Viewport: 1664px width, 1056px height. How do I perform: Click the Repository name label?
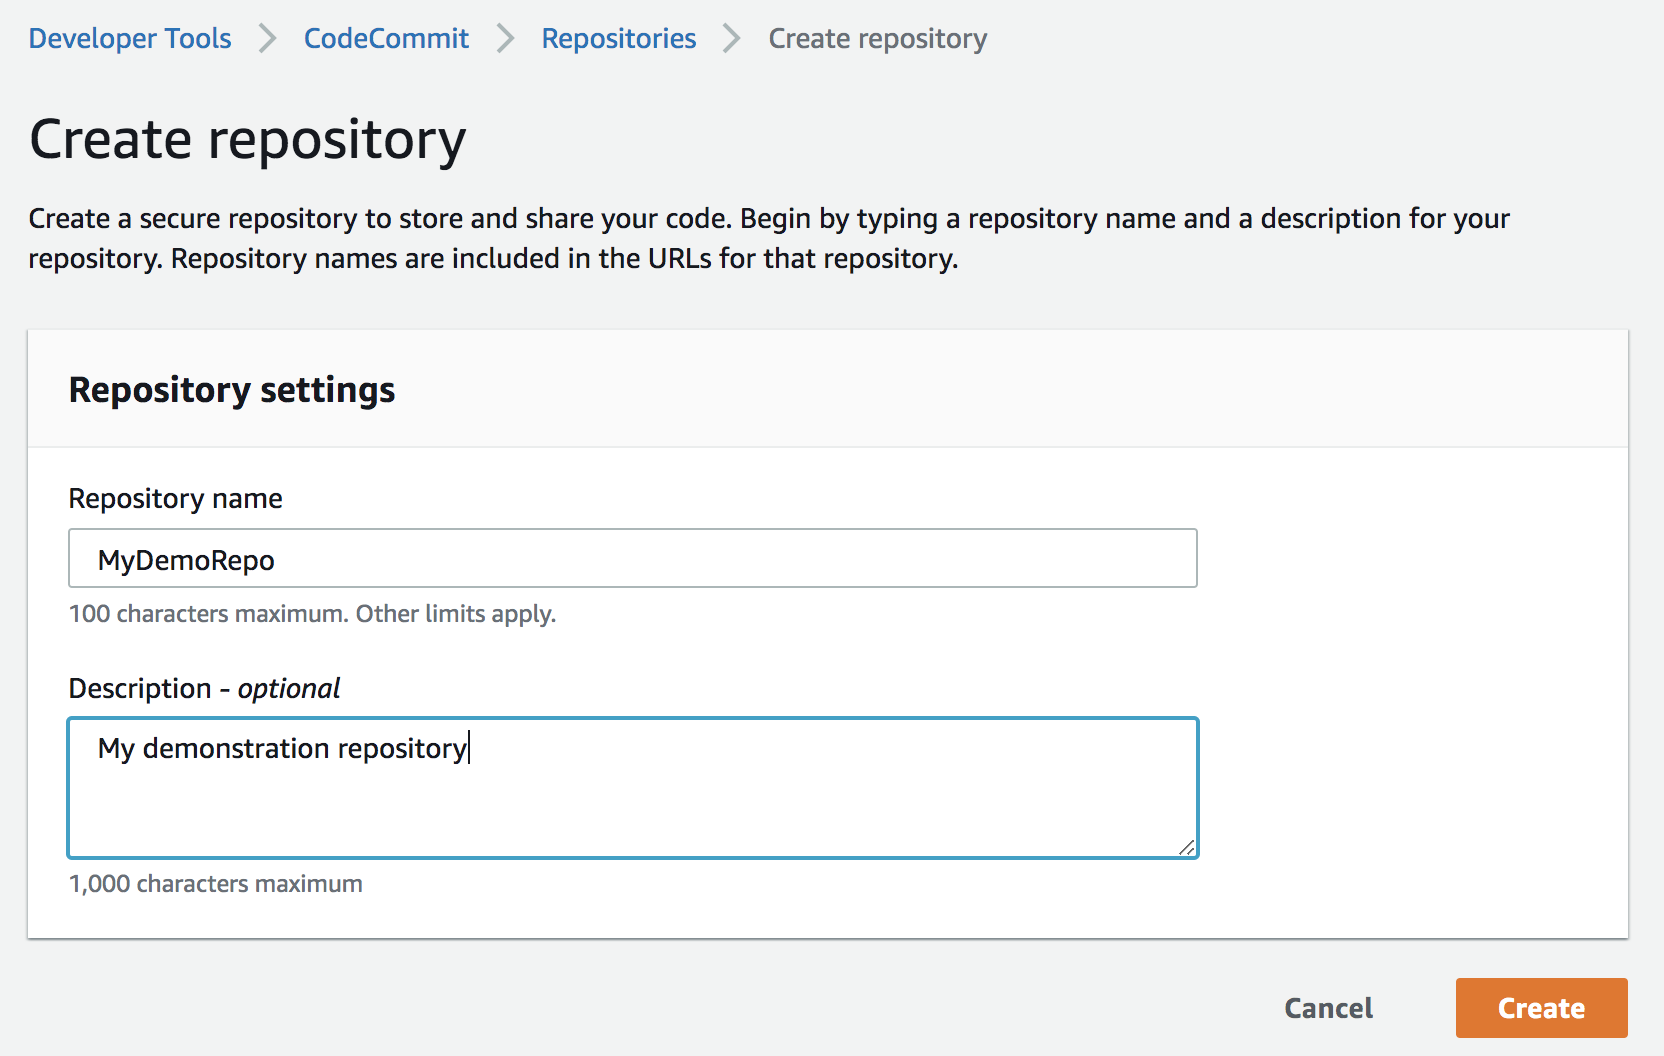175,498
